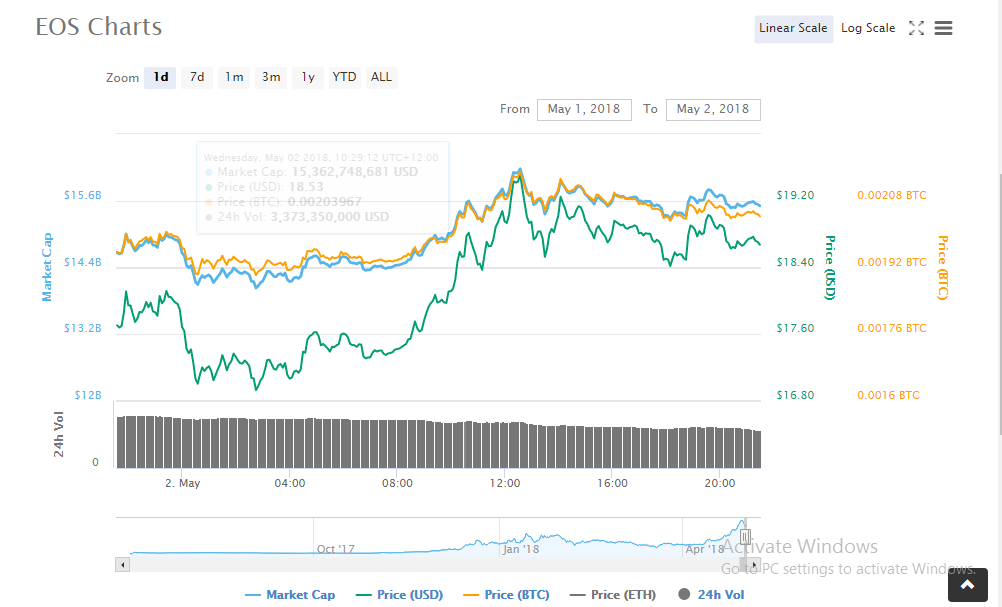Click the 20:00 time axis label
Screen dimensions: 1002x607
click(720, 484)
